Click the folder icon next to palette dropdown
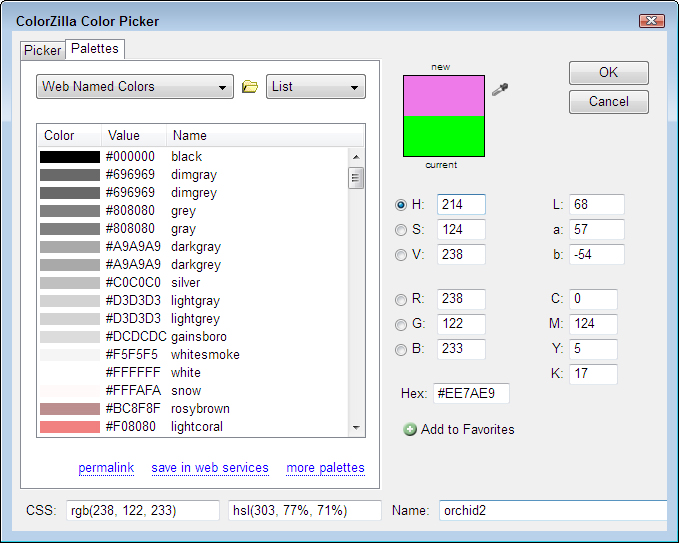679x543 pixels. click(250, 87)
